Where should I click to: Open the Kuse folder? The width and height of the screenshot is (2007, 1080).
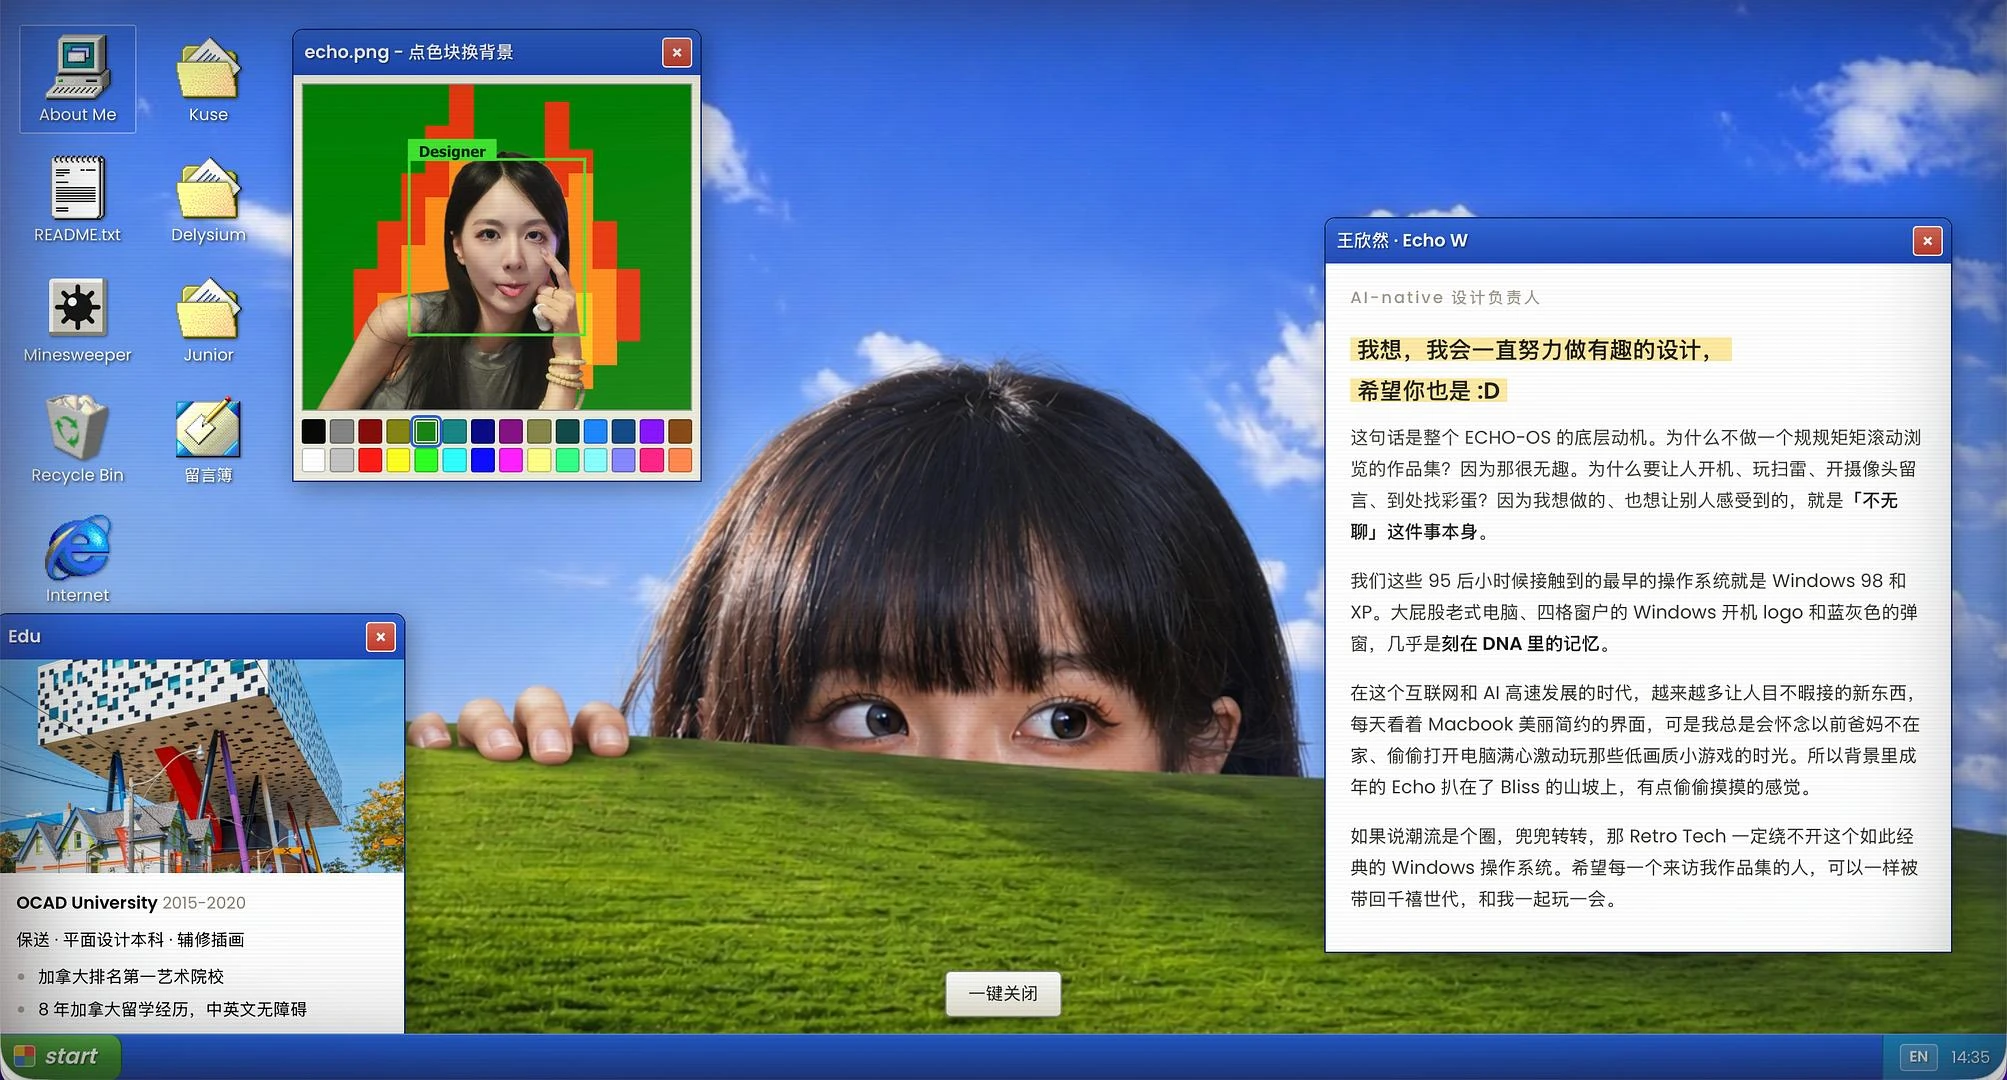pos(208,79)
